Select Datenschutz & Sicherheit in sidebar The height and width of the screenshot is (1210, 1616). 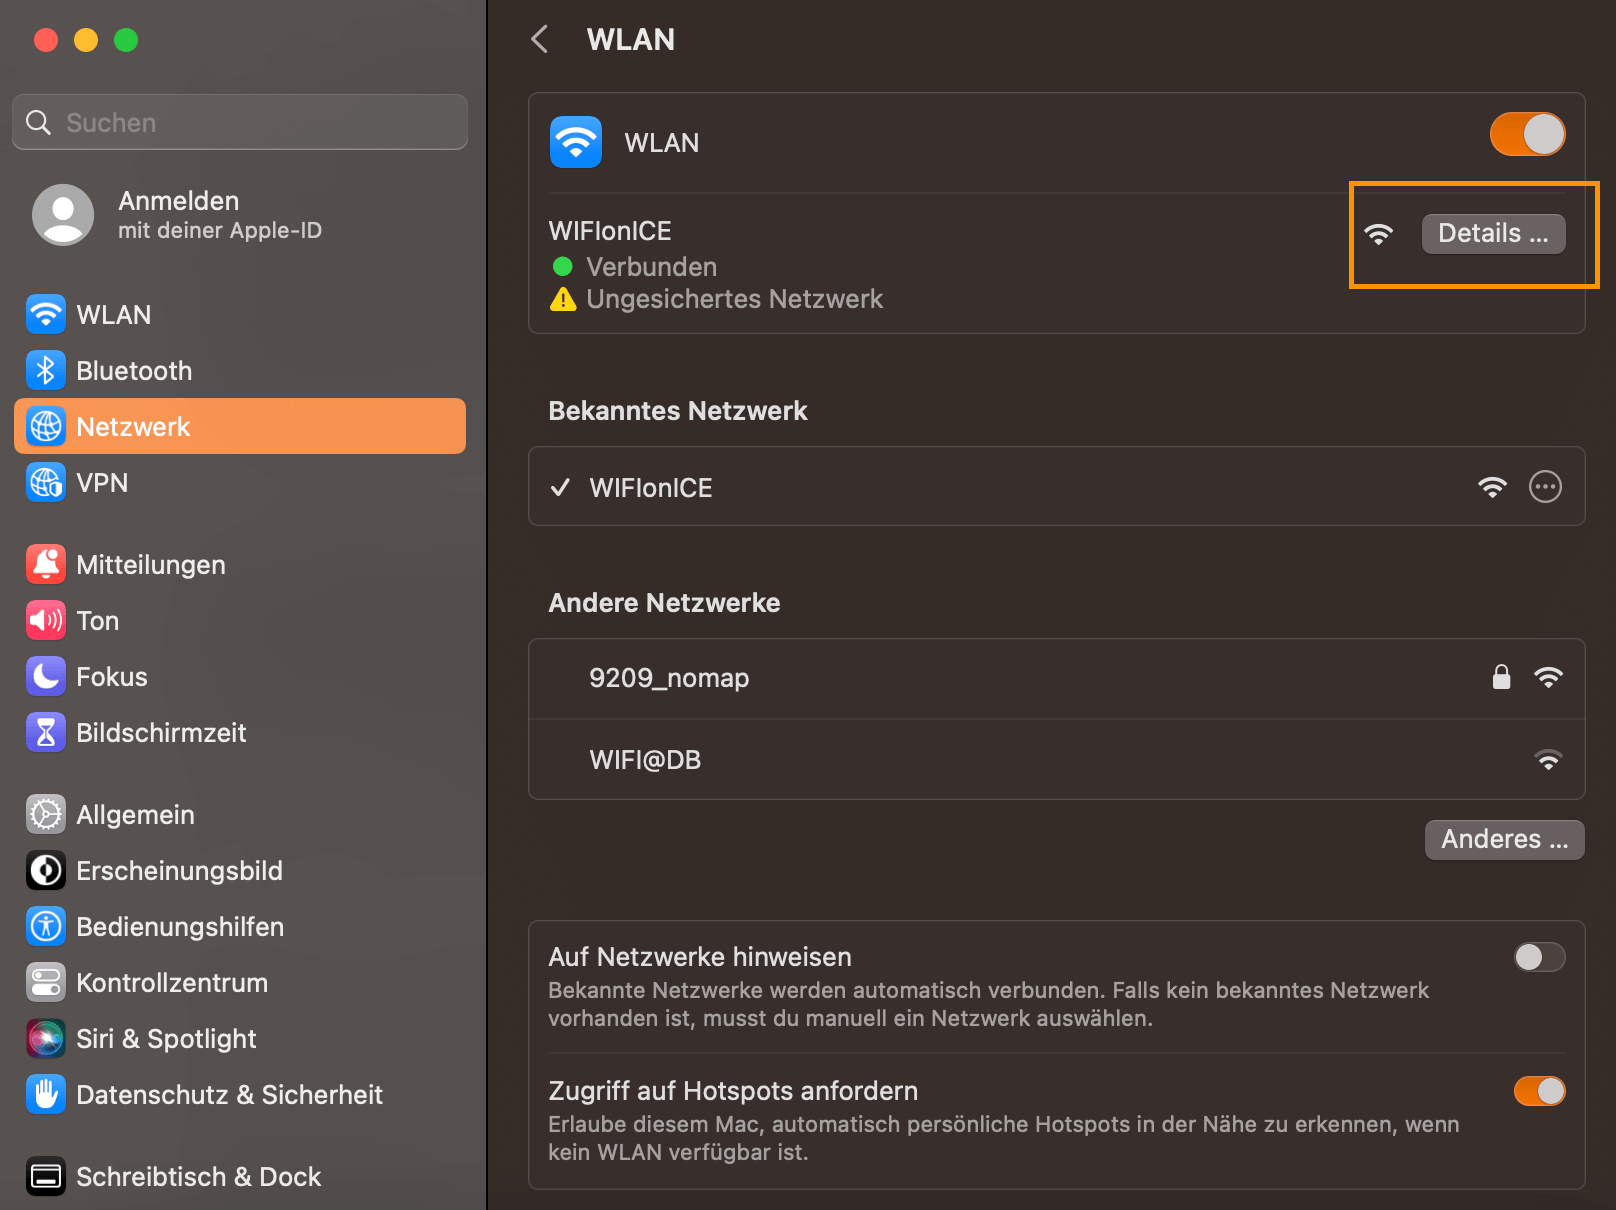pos(45,1094)
